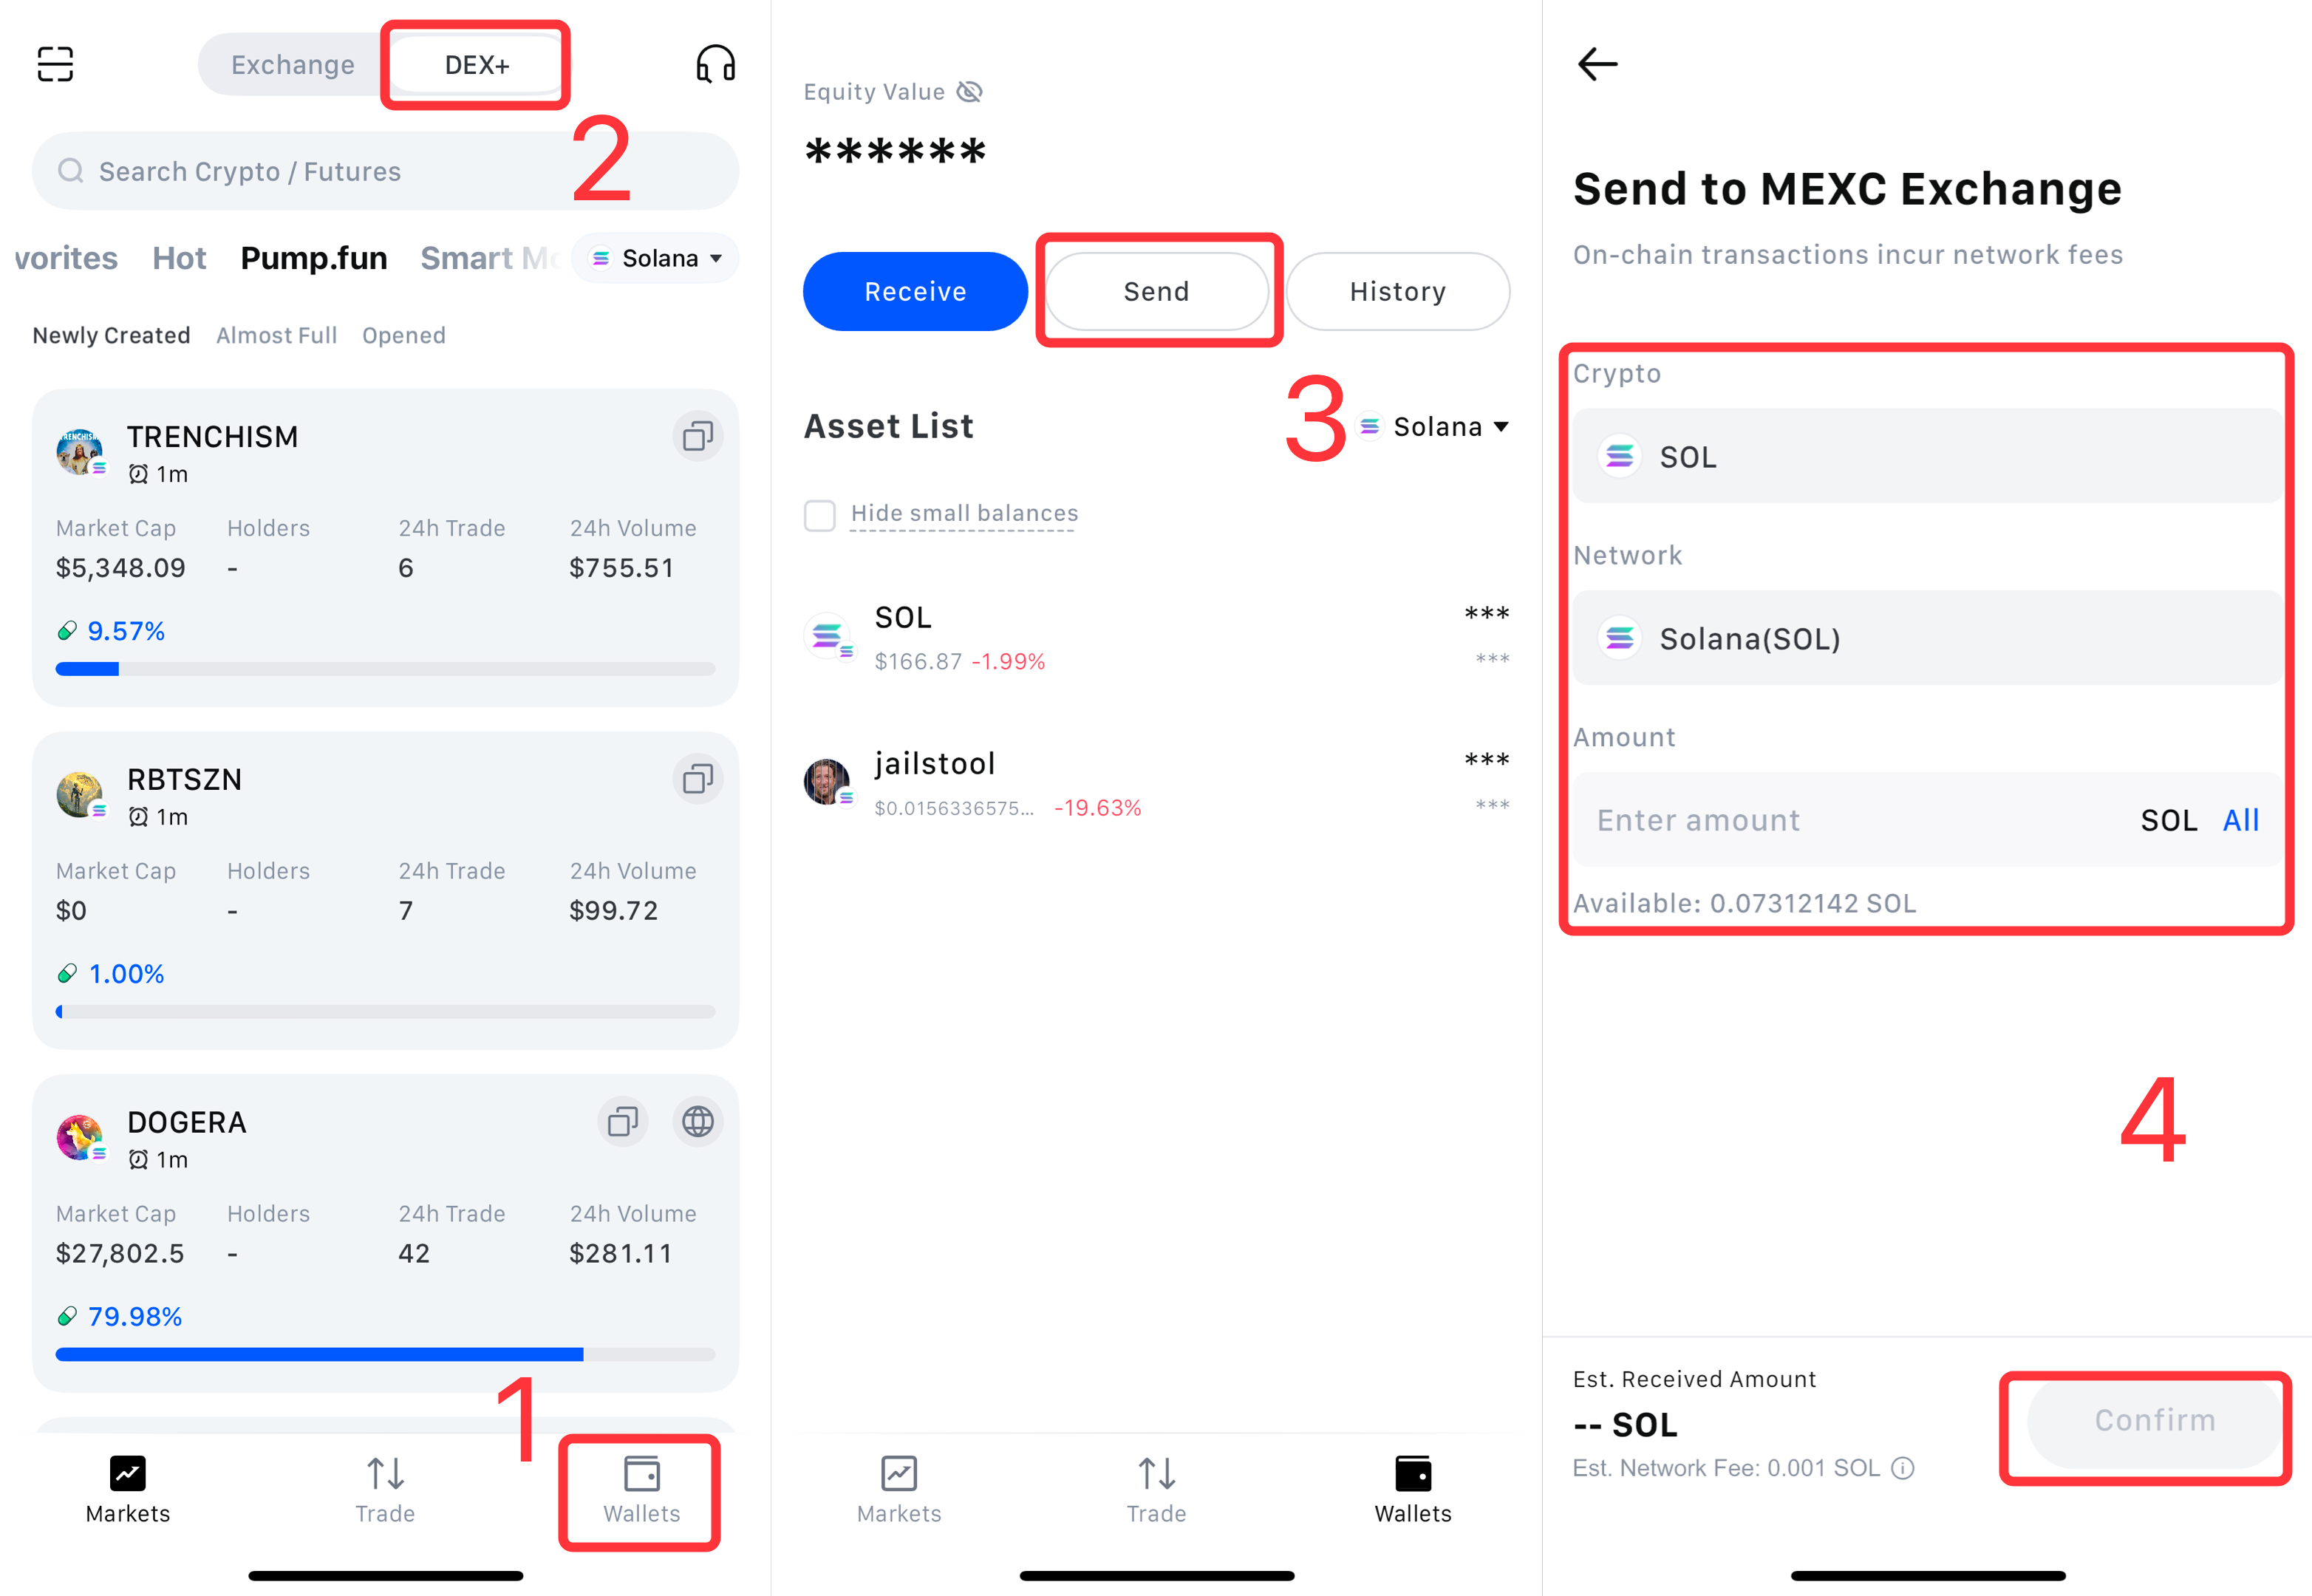Screen dimensions: 2312x1596
Task: Copy the TRENCHISM token address
Action: click(x=697, y=436)
